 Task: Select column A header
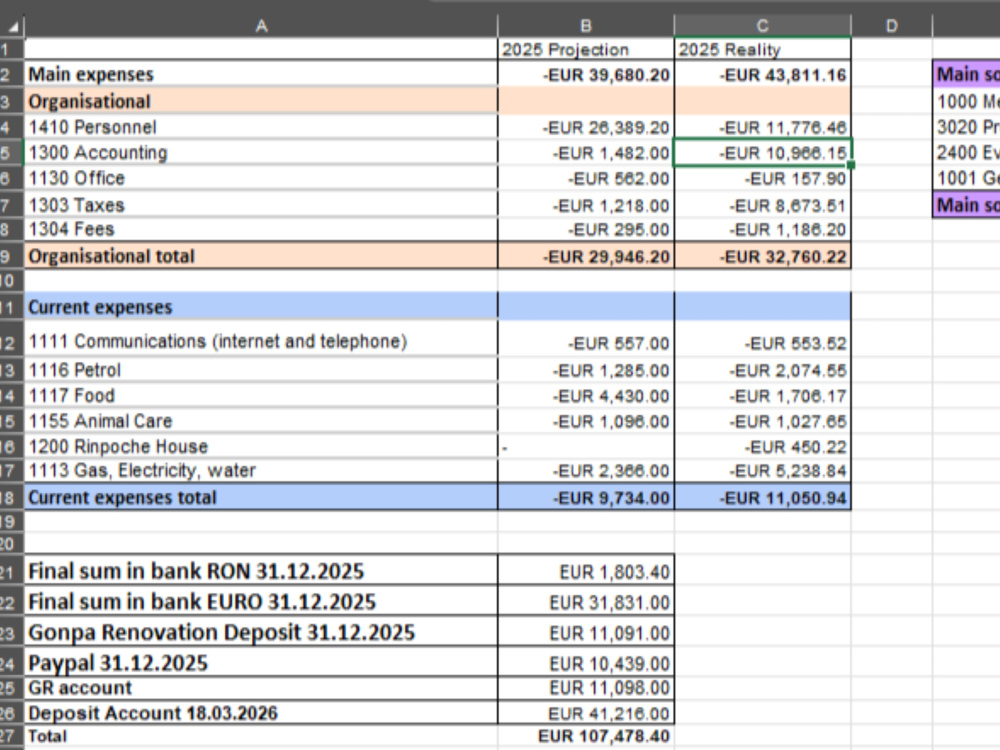click(x=261, y=26)
